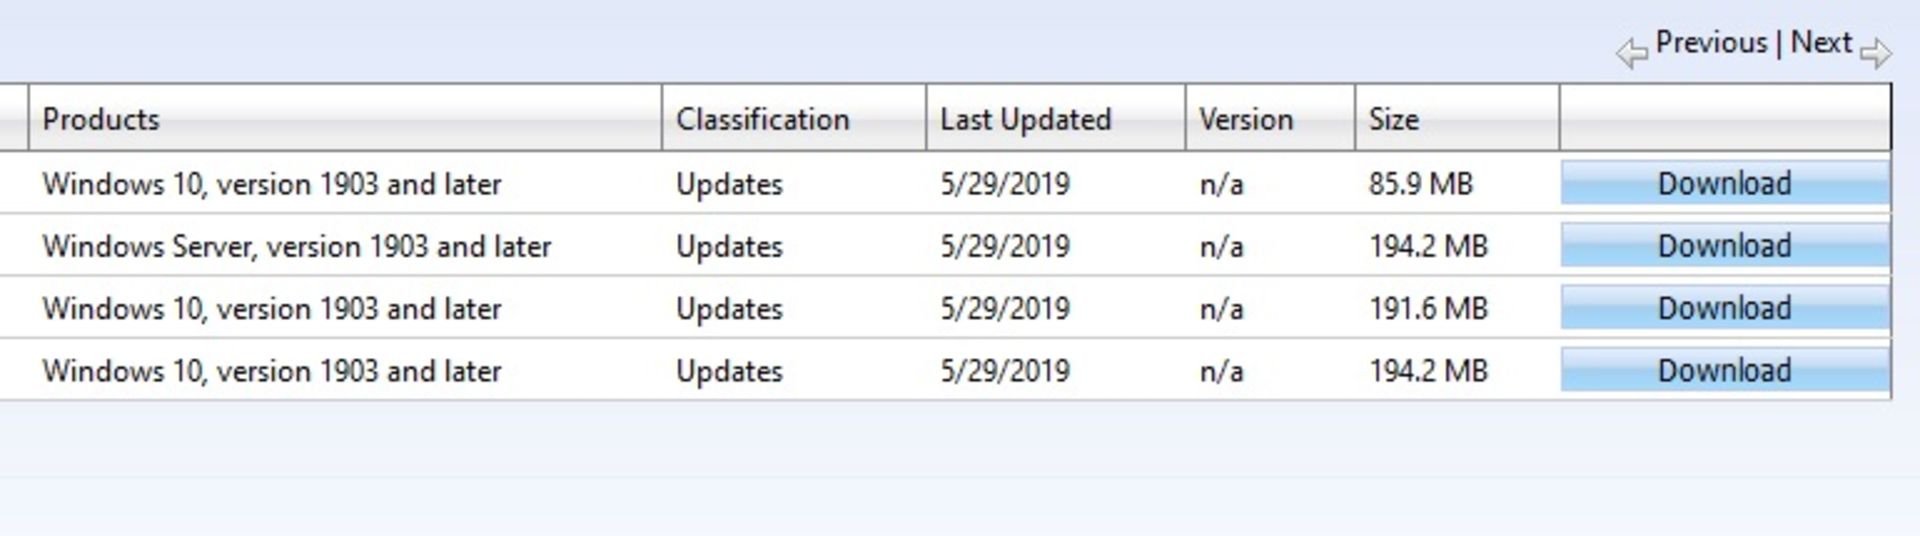Sort the list by Size header
This screenshot has height=536, width=1920.
(x=1394, y=119)
